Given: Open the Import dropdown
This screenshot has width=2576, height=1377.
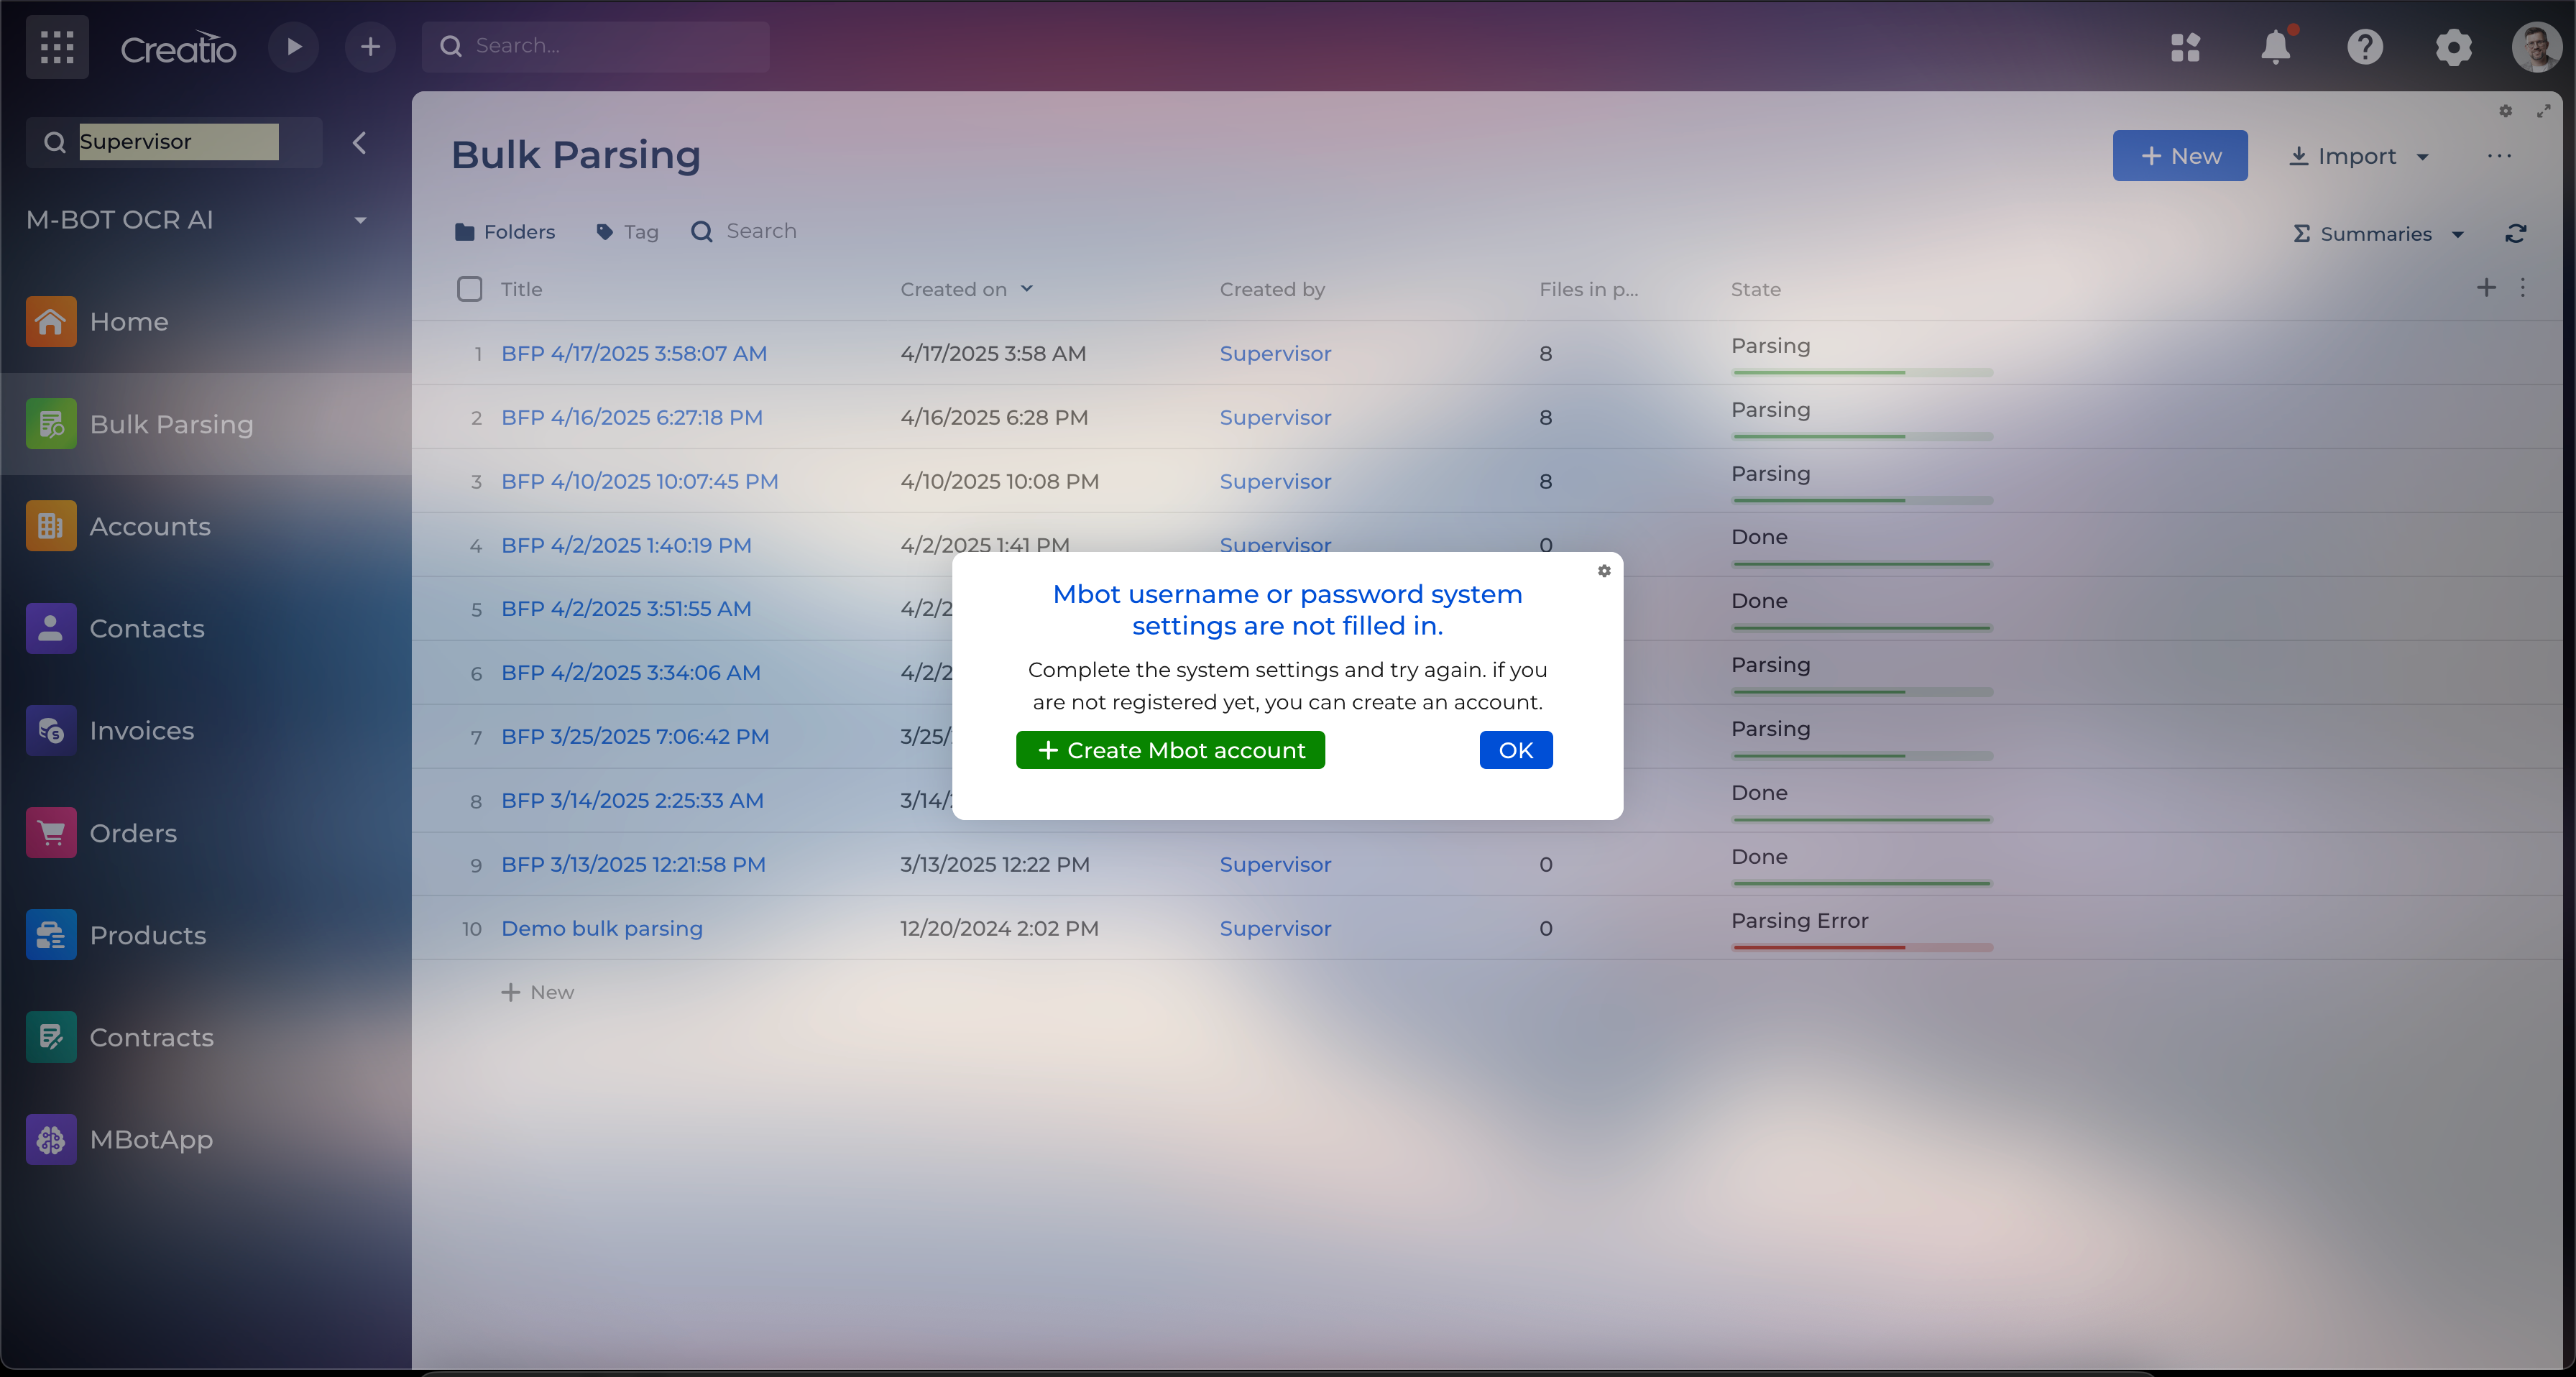Looking at the screenshot, I should [2358, 156].
